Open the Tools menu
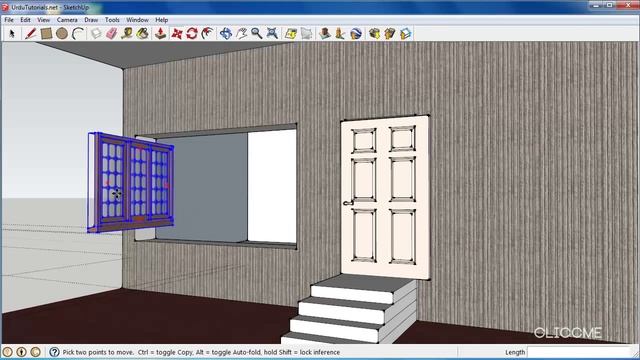640x360 pixels. pos(112,20)
